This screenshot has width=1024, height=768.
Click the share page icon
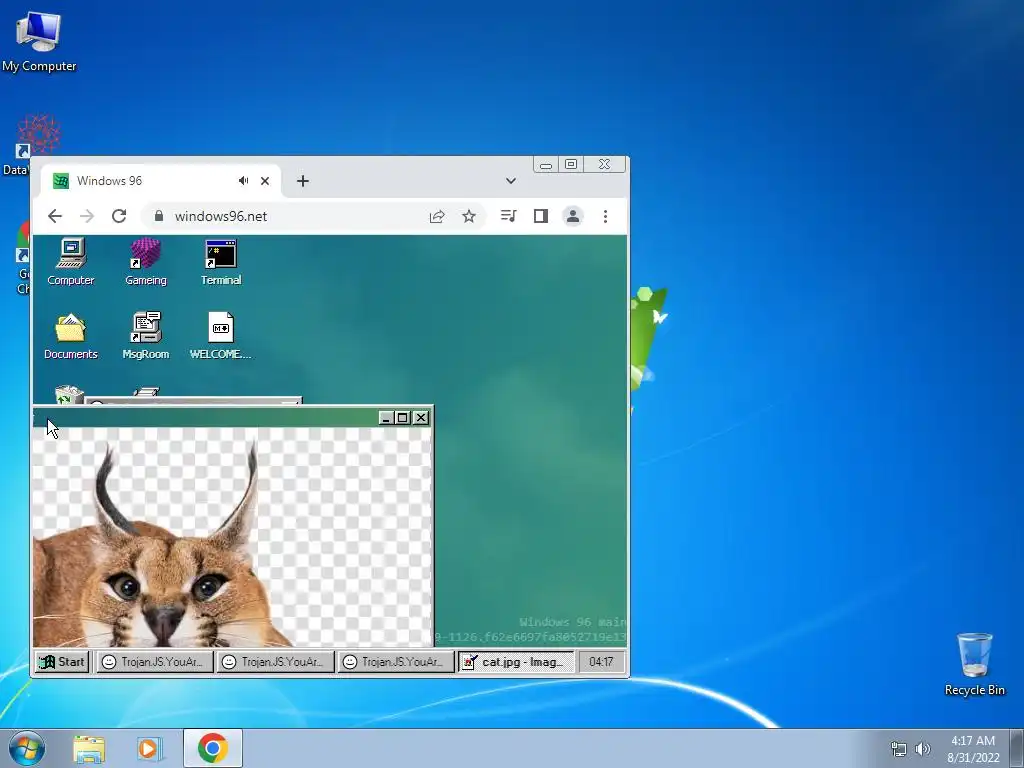point(437,216)
